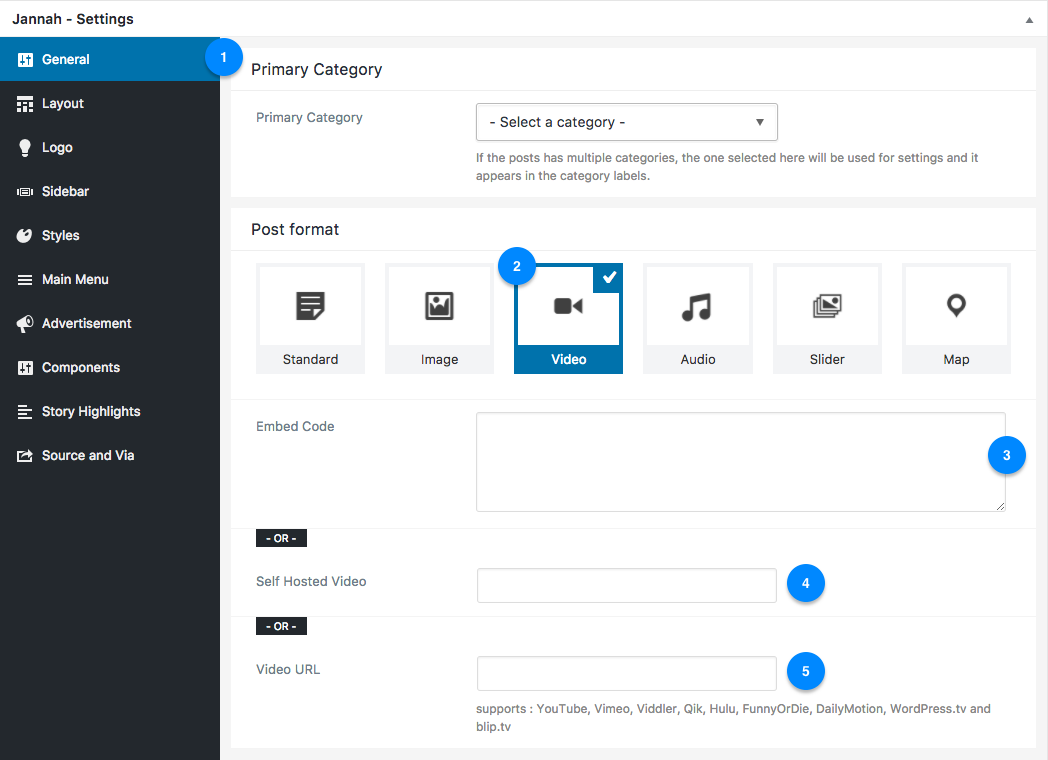This screenshot has width=1048, height=760.
Task: Click the checkmark on the Video format
Action: [x=608, y=277]
